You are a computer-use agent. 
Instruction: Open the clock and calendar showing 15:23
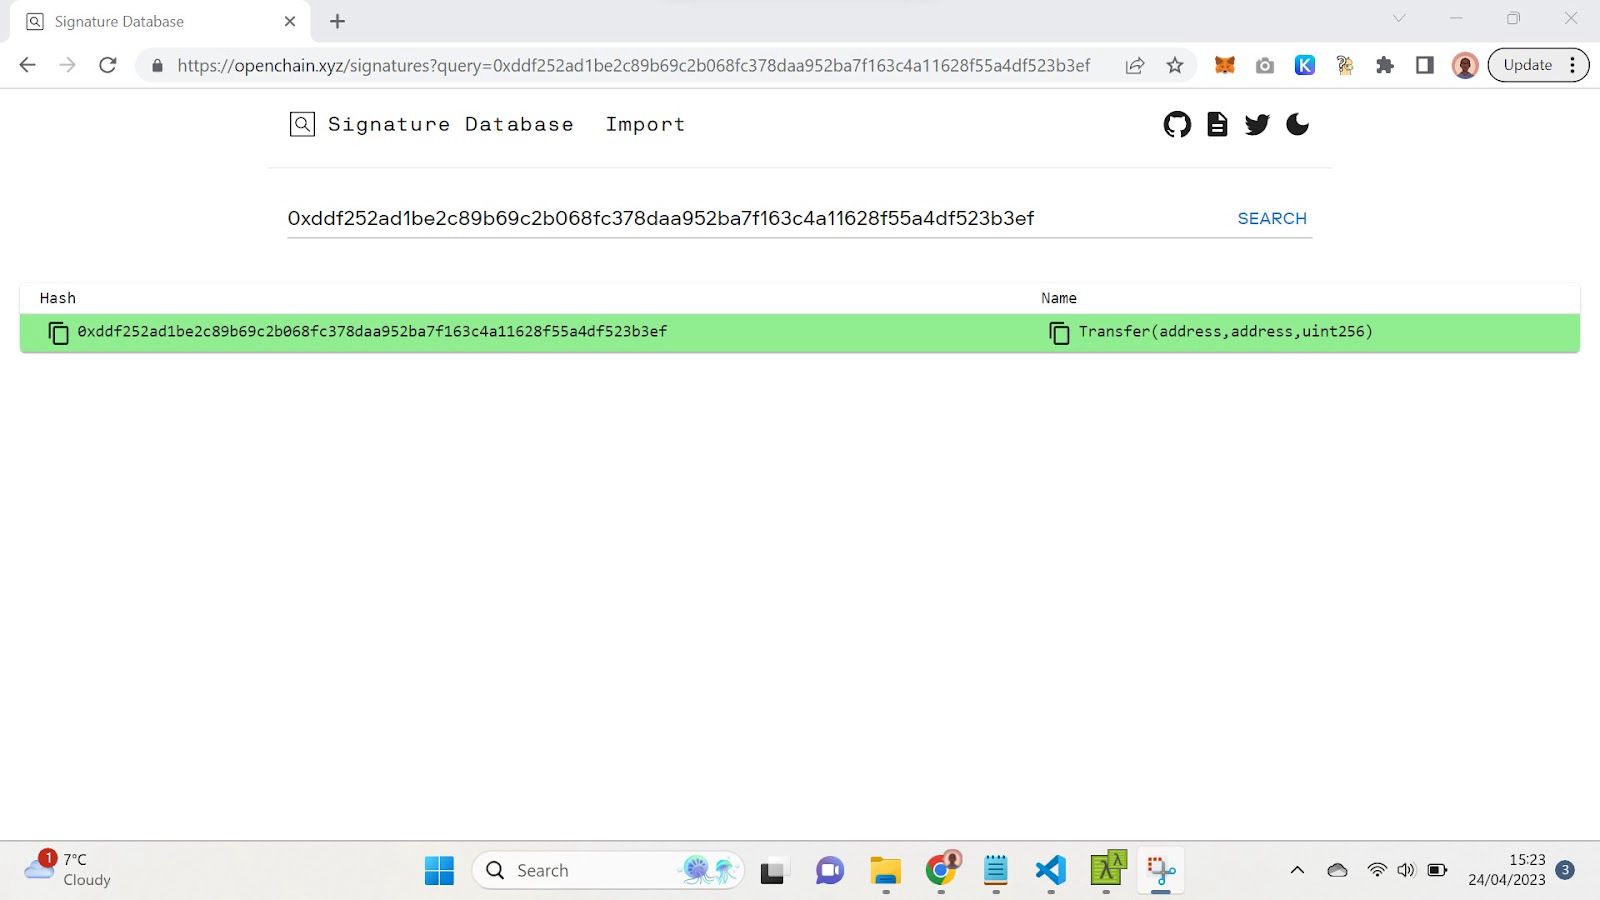1507,870
